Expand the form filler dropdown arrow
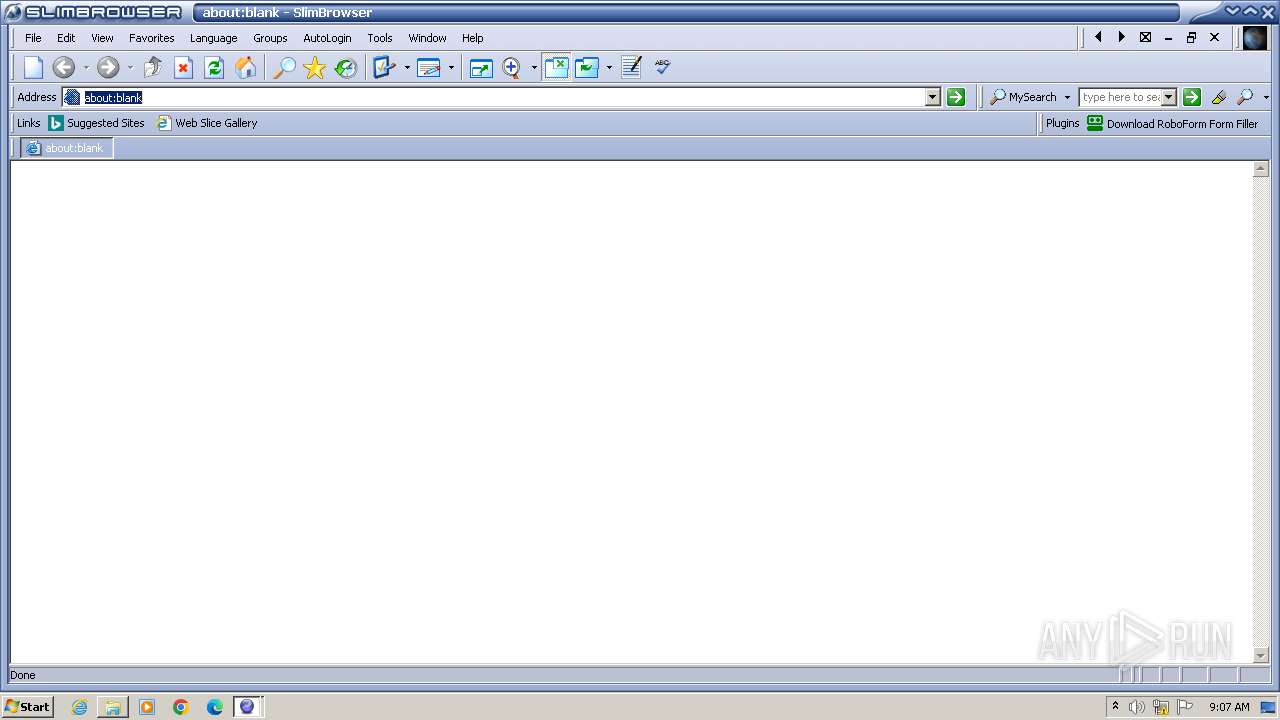Viewport: 1280px width, 720px height. pyautogui.click(x=407, y=68)
